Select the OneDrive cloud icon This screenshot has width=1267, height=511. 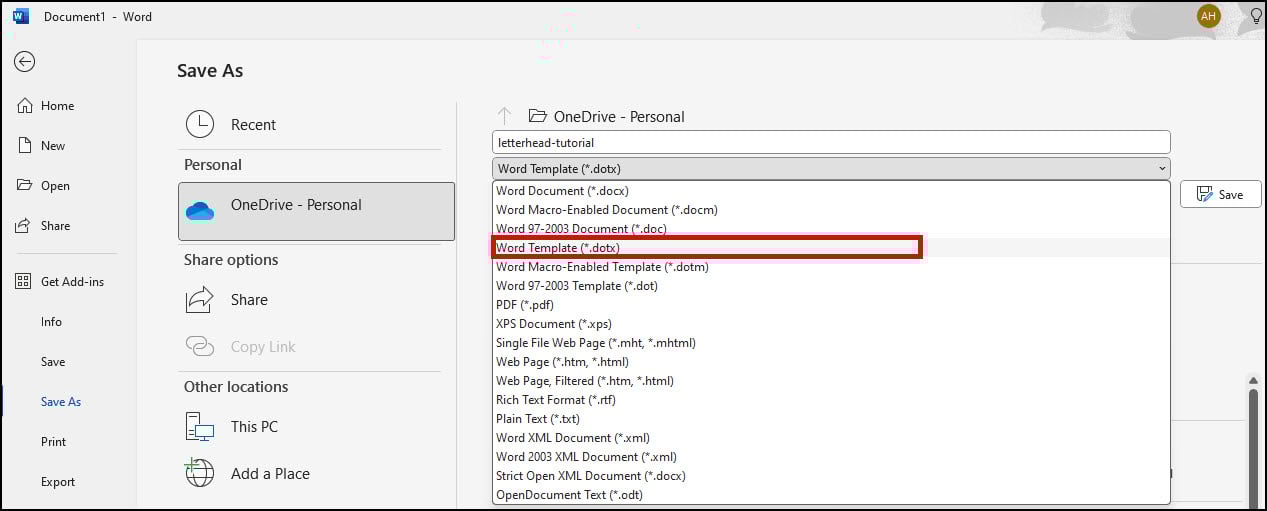(200, 210)
